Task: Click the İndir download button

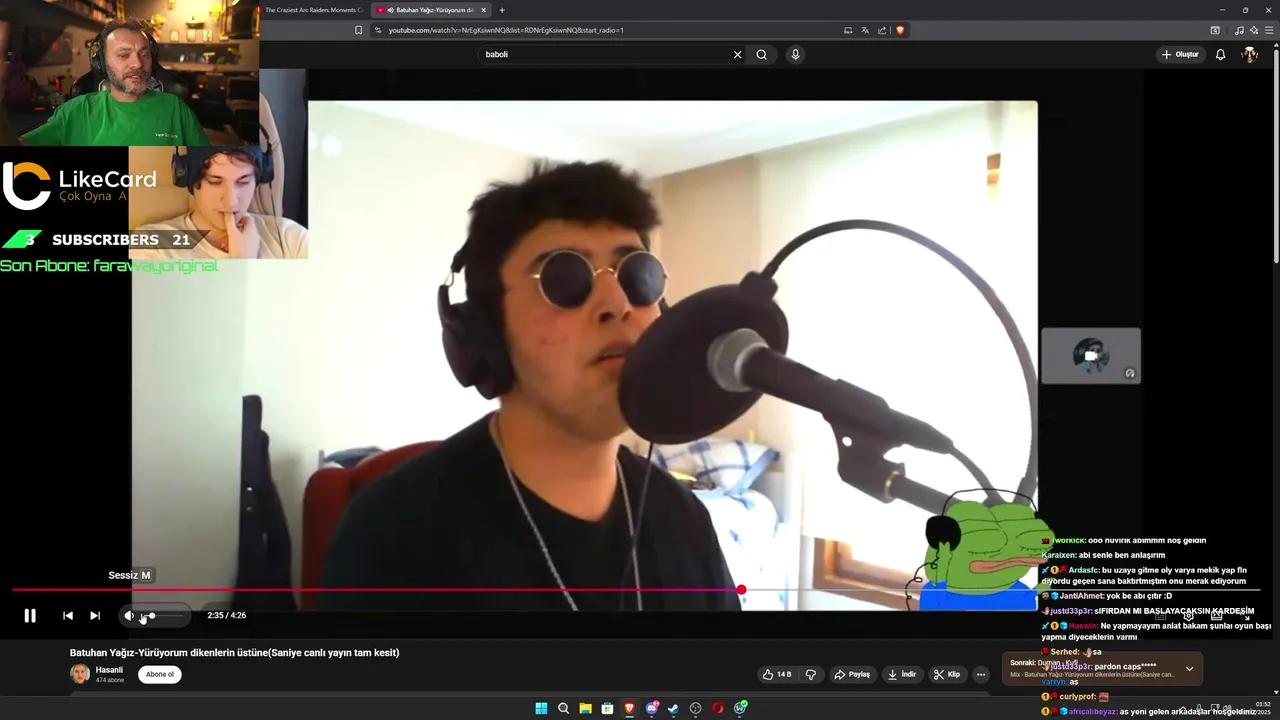Action: 902,674
